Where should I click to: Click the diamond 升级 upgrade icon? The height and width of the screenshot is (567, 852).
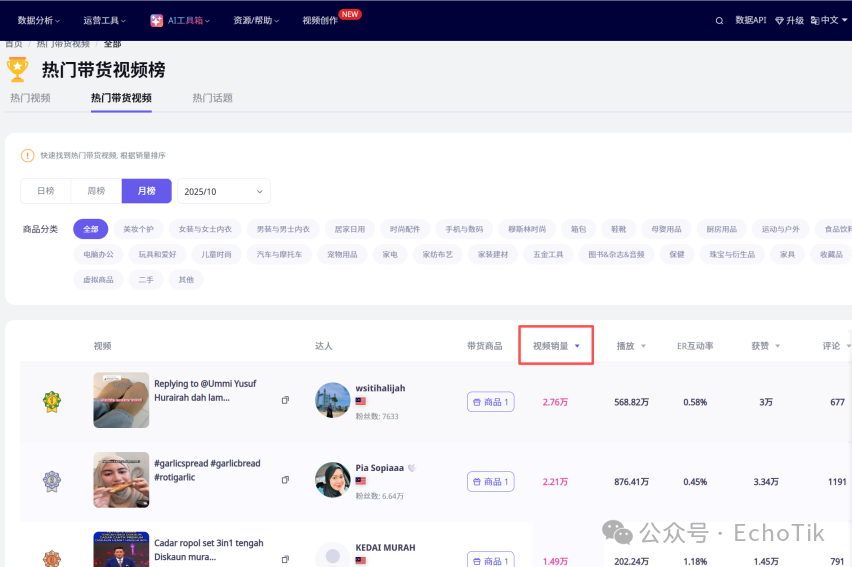tap(780, 20)
